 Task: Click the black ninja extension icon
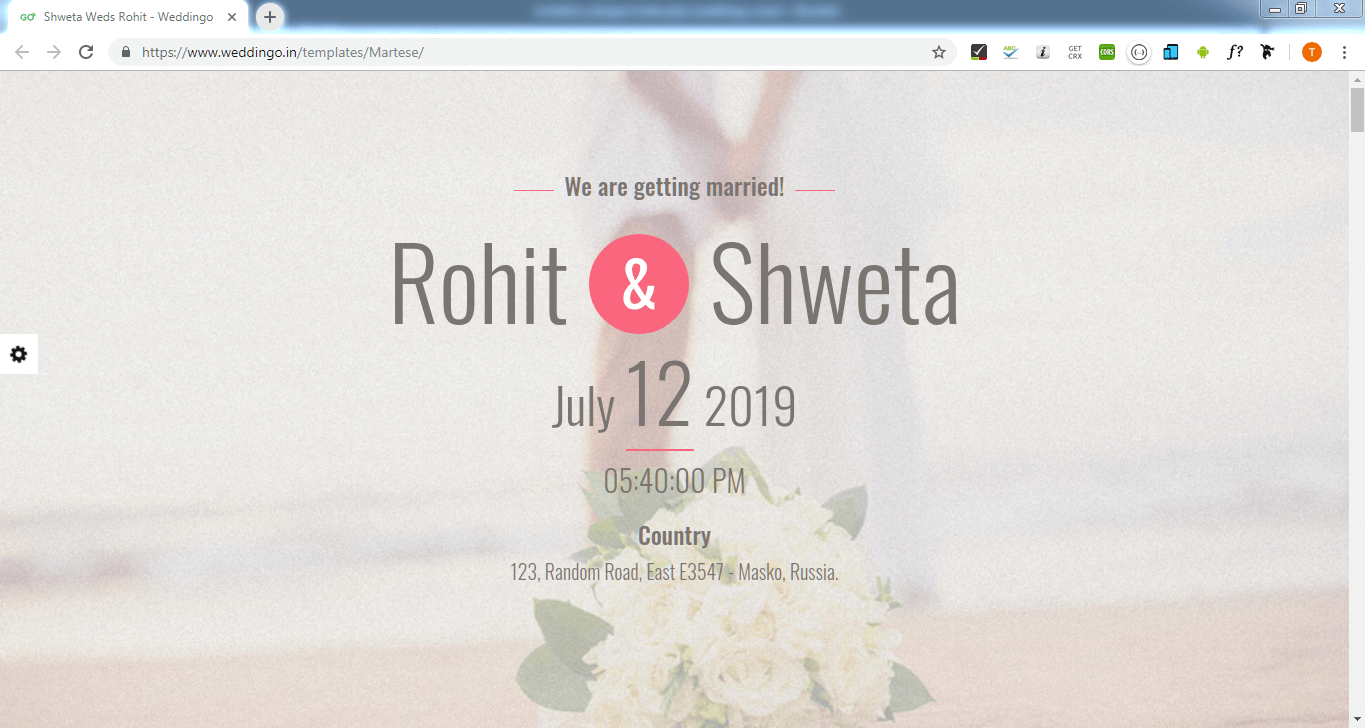coord(1267,52)
